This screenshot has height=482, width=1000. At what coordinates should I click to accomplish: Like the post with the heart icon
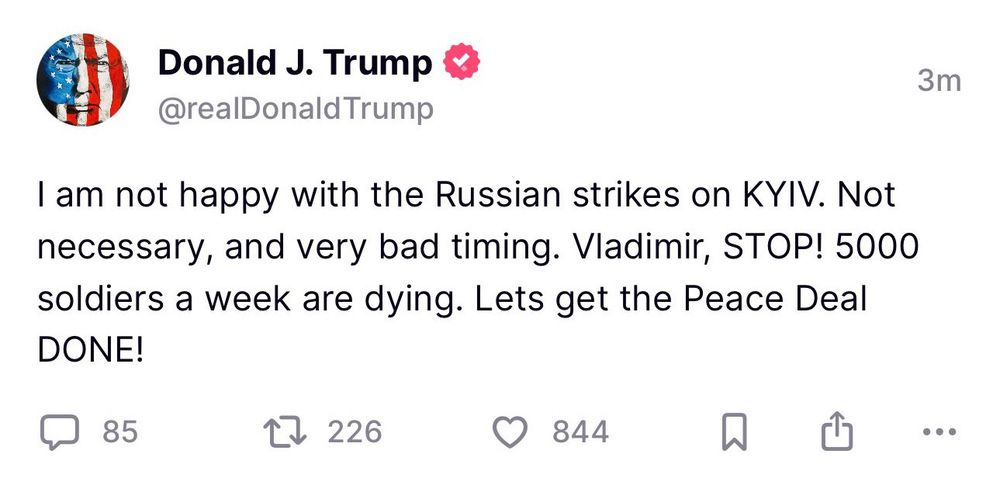pyautogui.click(x=512, y=432)
